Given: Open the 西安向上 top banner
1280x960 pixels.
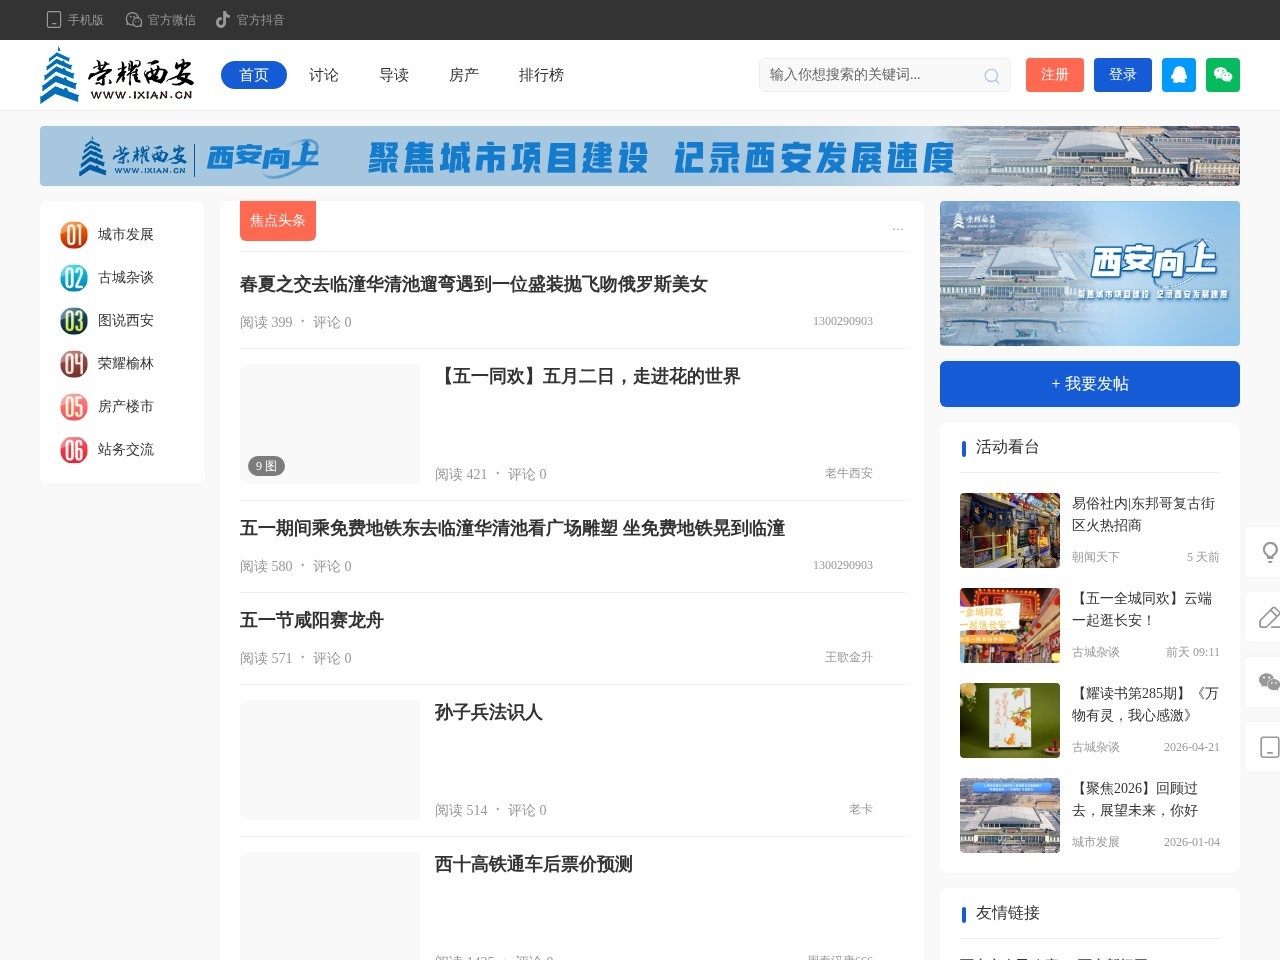Looking at the screenshot, I should point(640,156).
